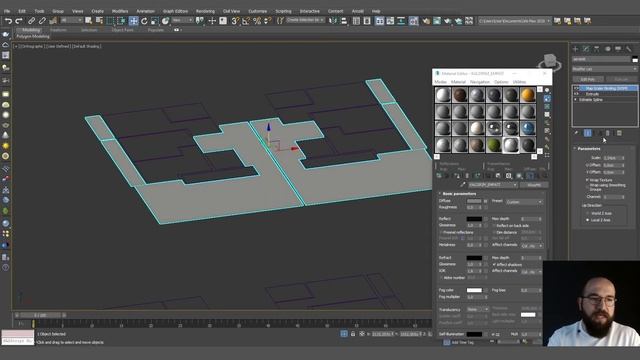Click the Fog color swatch
The width and height of the screenshot is (640, 360).
pyautogui.click(x=474, y=290)
